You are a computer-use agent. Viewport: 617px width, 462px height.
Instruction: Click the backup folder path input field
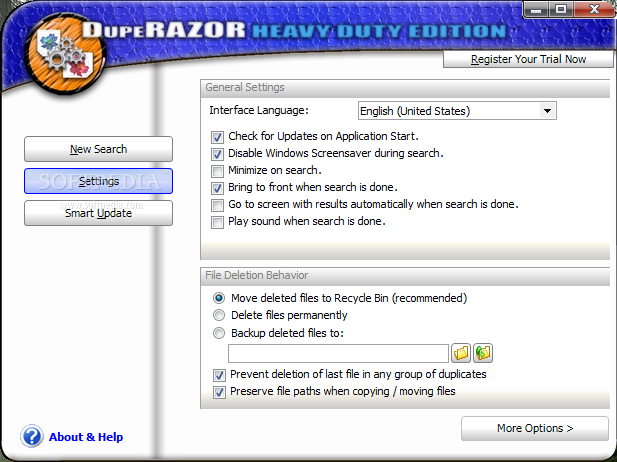338,353
